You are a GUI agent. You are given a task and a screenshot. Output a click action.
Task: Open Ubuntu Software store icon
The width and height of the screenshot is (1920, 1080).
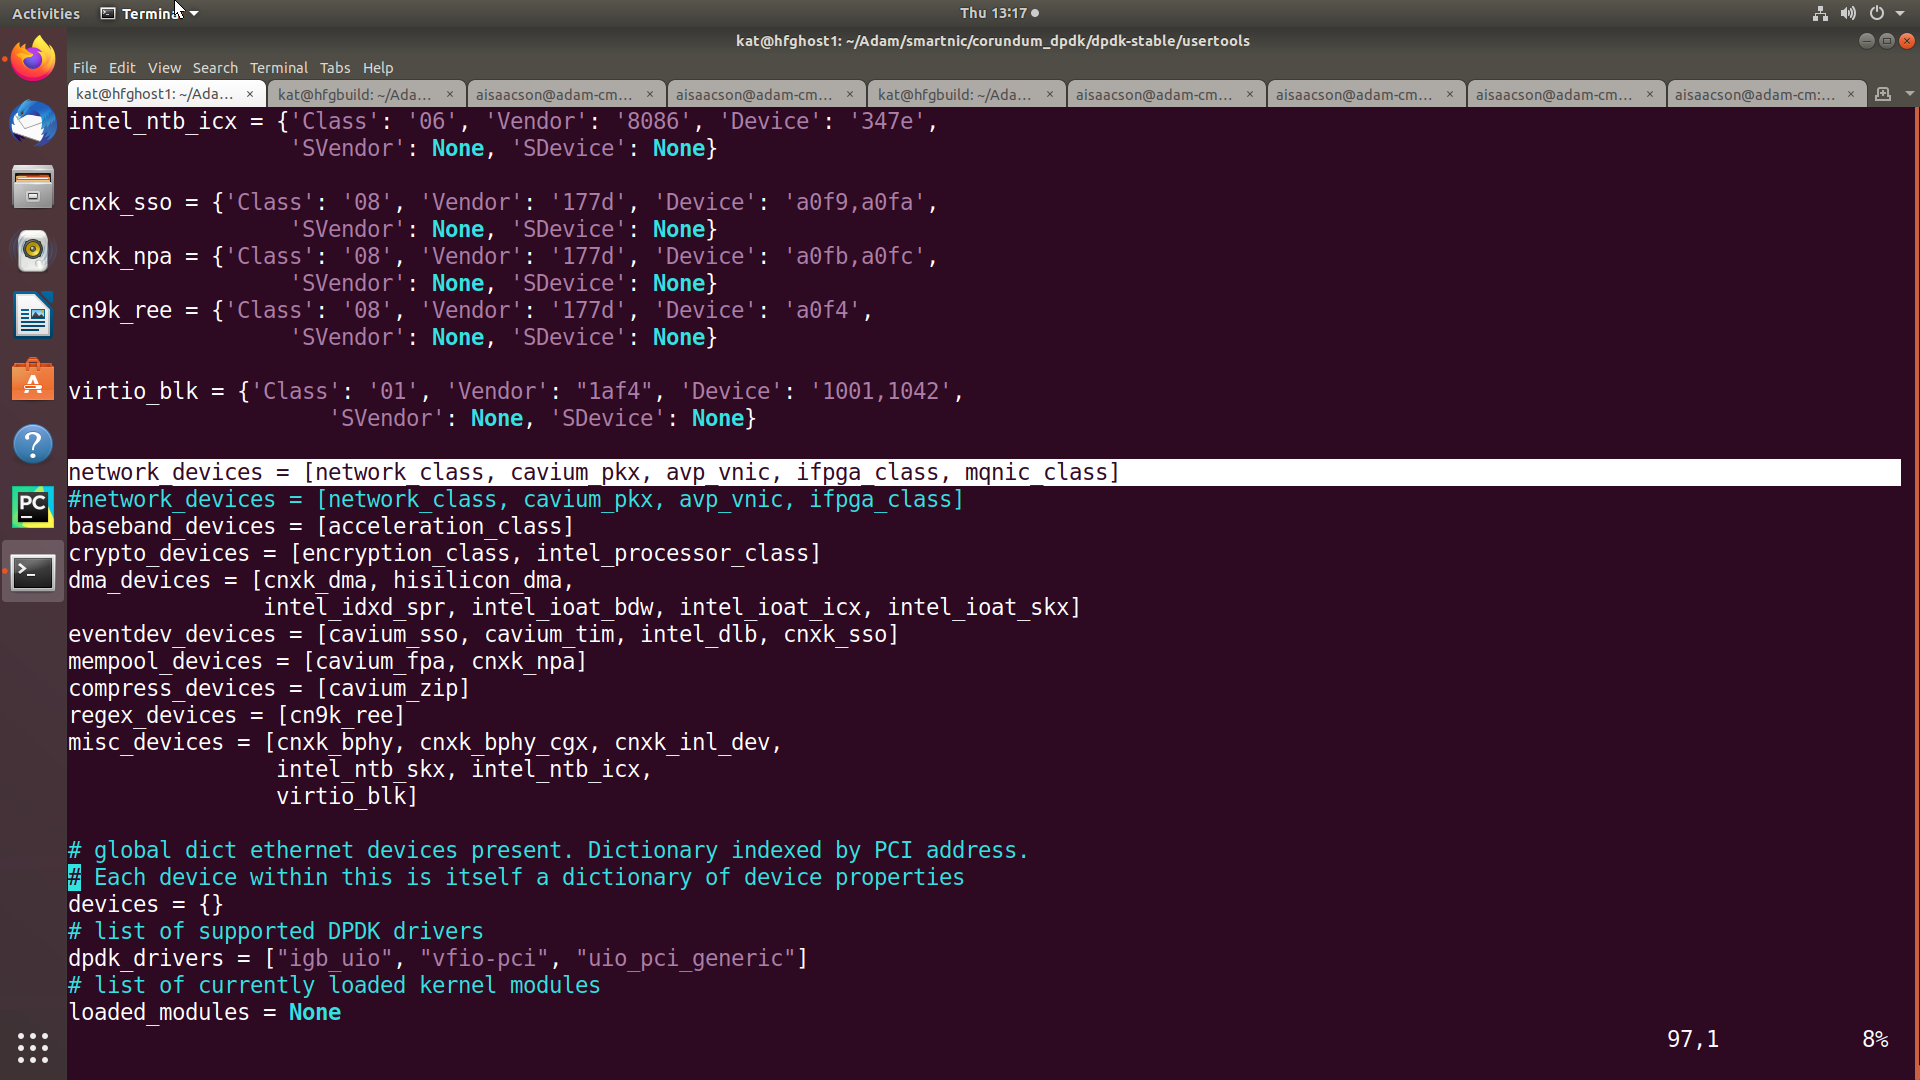[x=33, y=380]
